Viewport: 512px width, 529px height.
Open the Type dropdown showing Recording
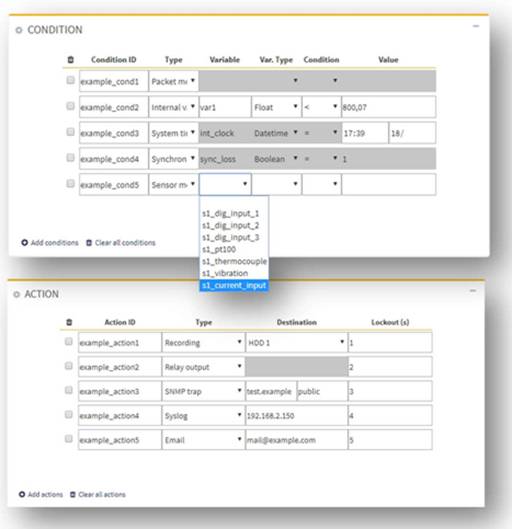203,343
